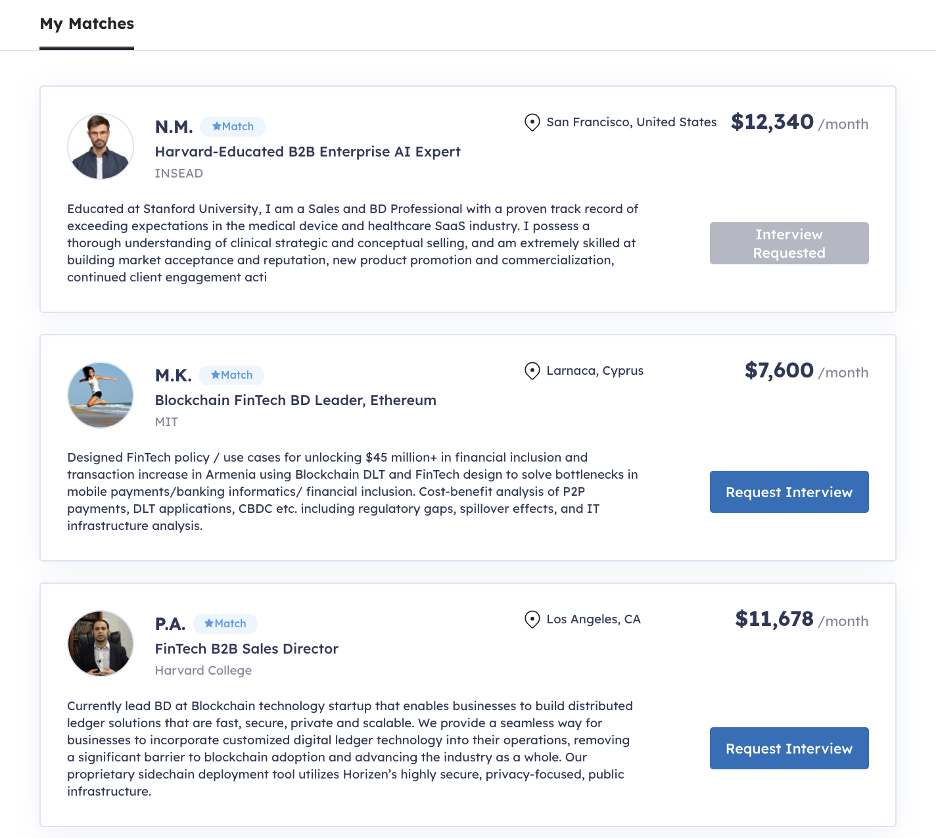
Task: Request Interview with P.A.
Action: pyautogui.click(x=789, y=748)
